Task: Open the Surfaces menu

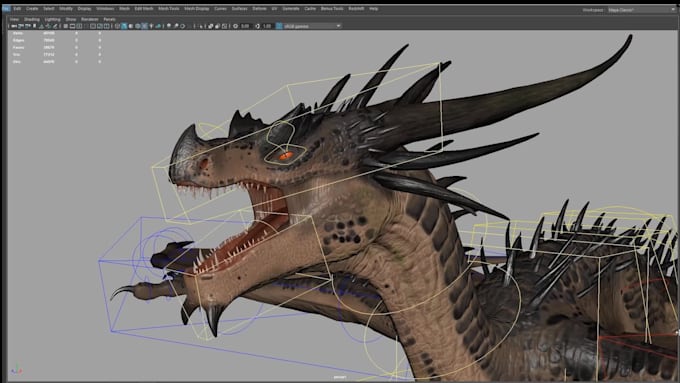Action: tap(239, 9)
